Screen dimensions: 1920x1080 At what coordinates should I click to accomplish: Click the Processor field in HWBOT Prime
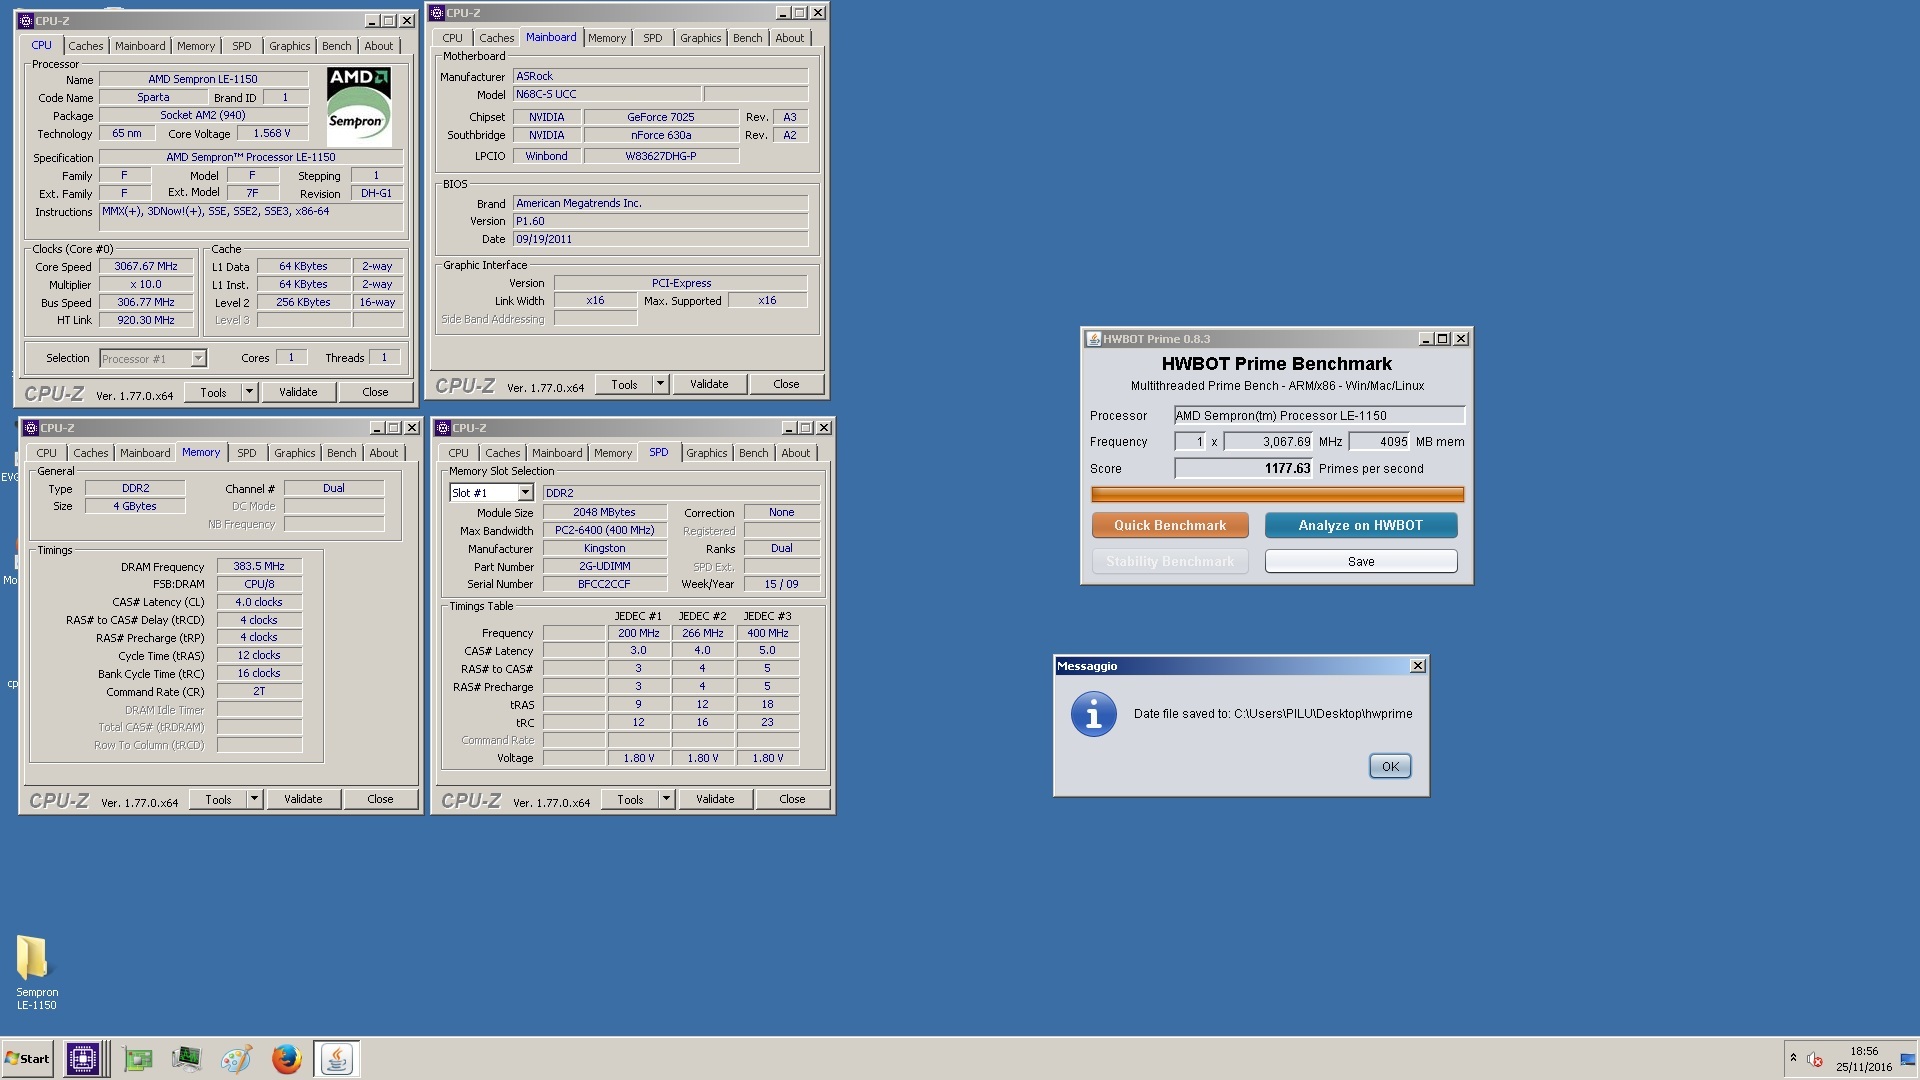point(1319,415)
